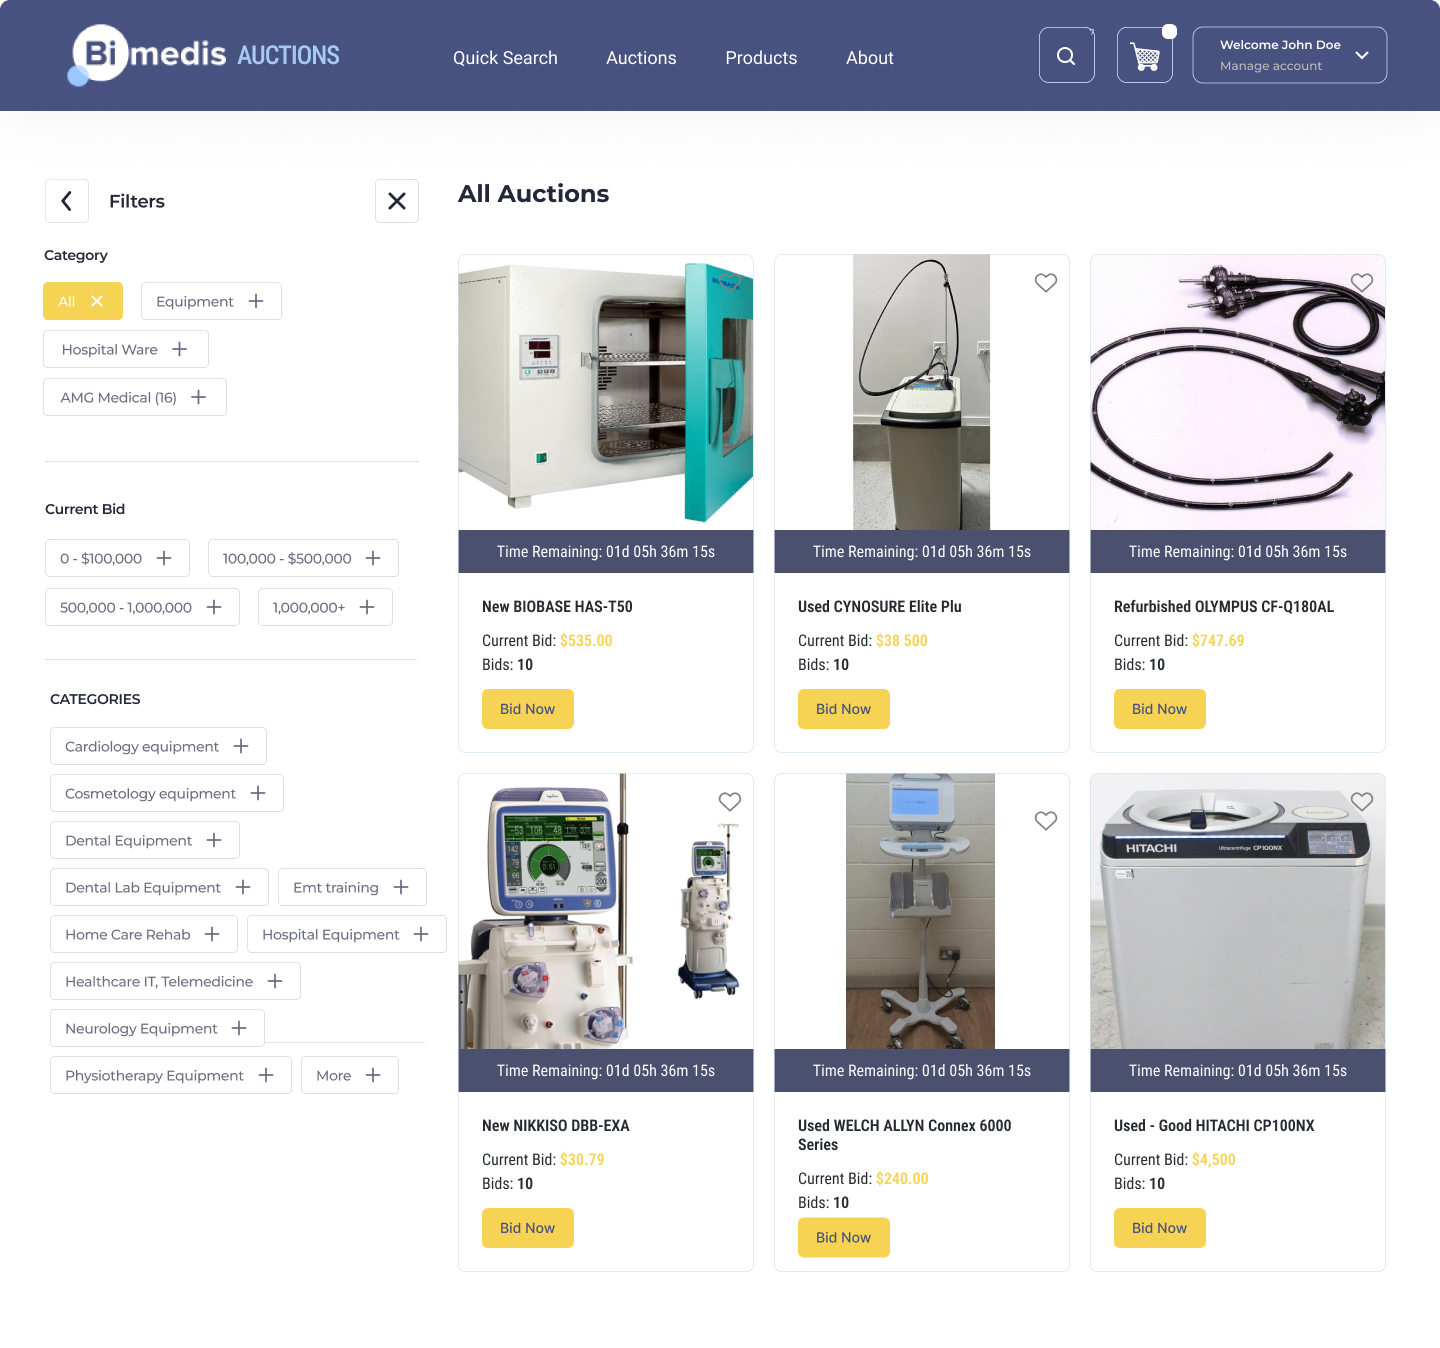Add the Equipment category filter
The height and width of the screenshot is (1348, 1440).
tap(211, 301)
